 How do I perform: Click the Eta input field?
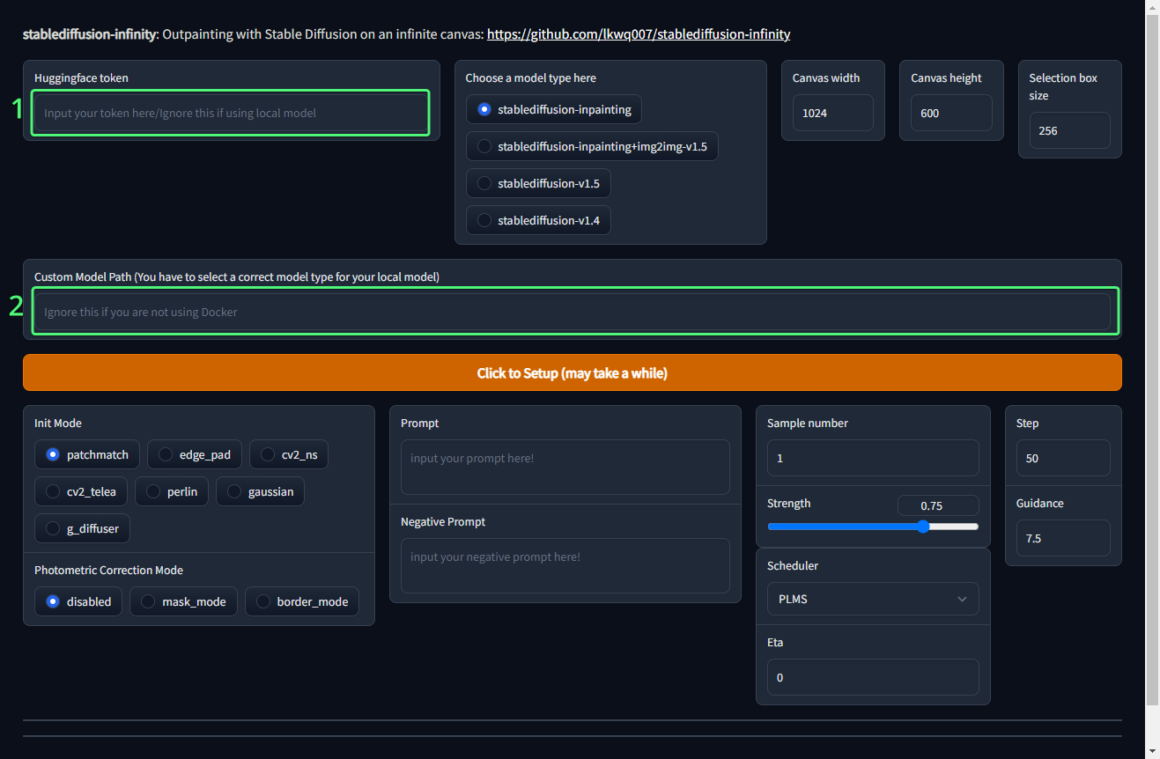[x=873, y=678]
